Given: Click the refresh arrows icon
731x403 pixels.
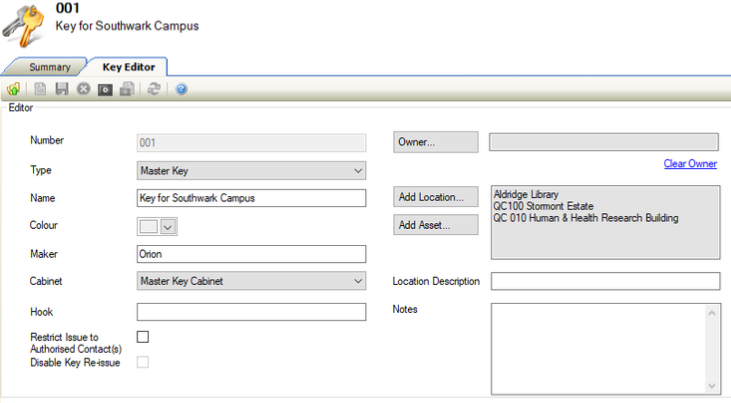Looking at the screenshot, I should tap(154, 89).
